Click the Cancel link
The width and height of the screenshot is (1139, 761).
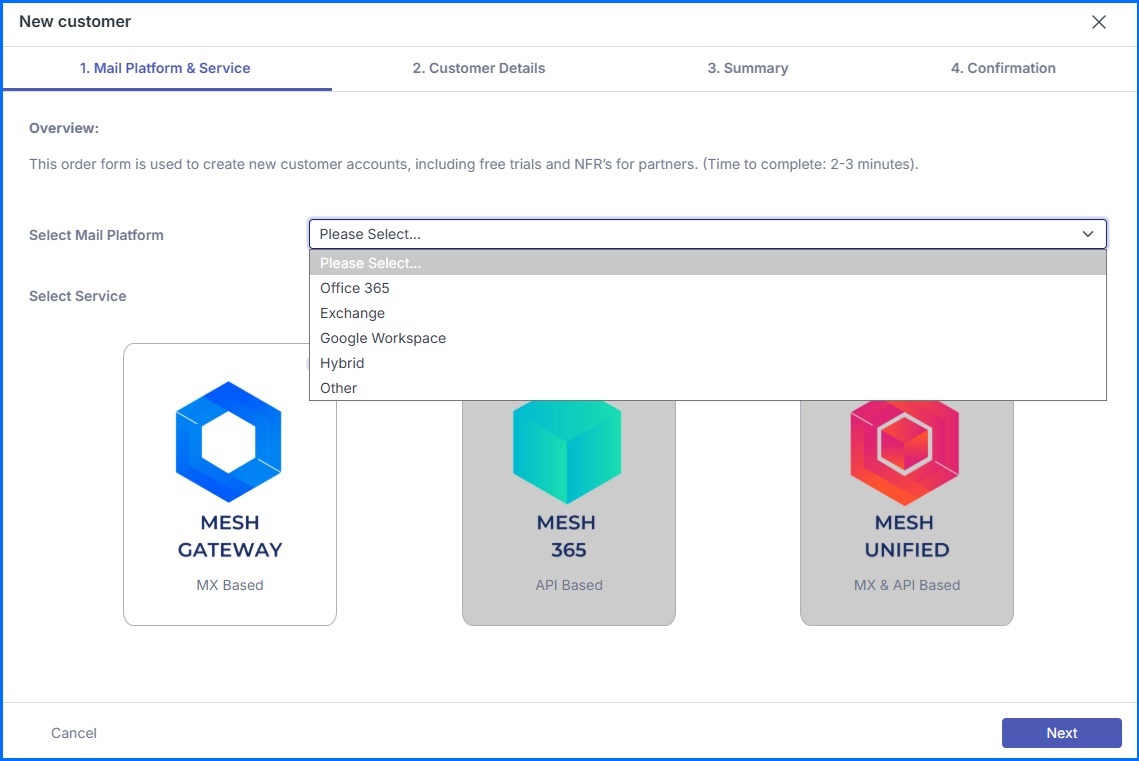(74, 733)
